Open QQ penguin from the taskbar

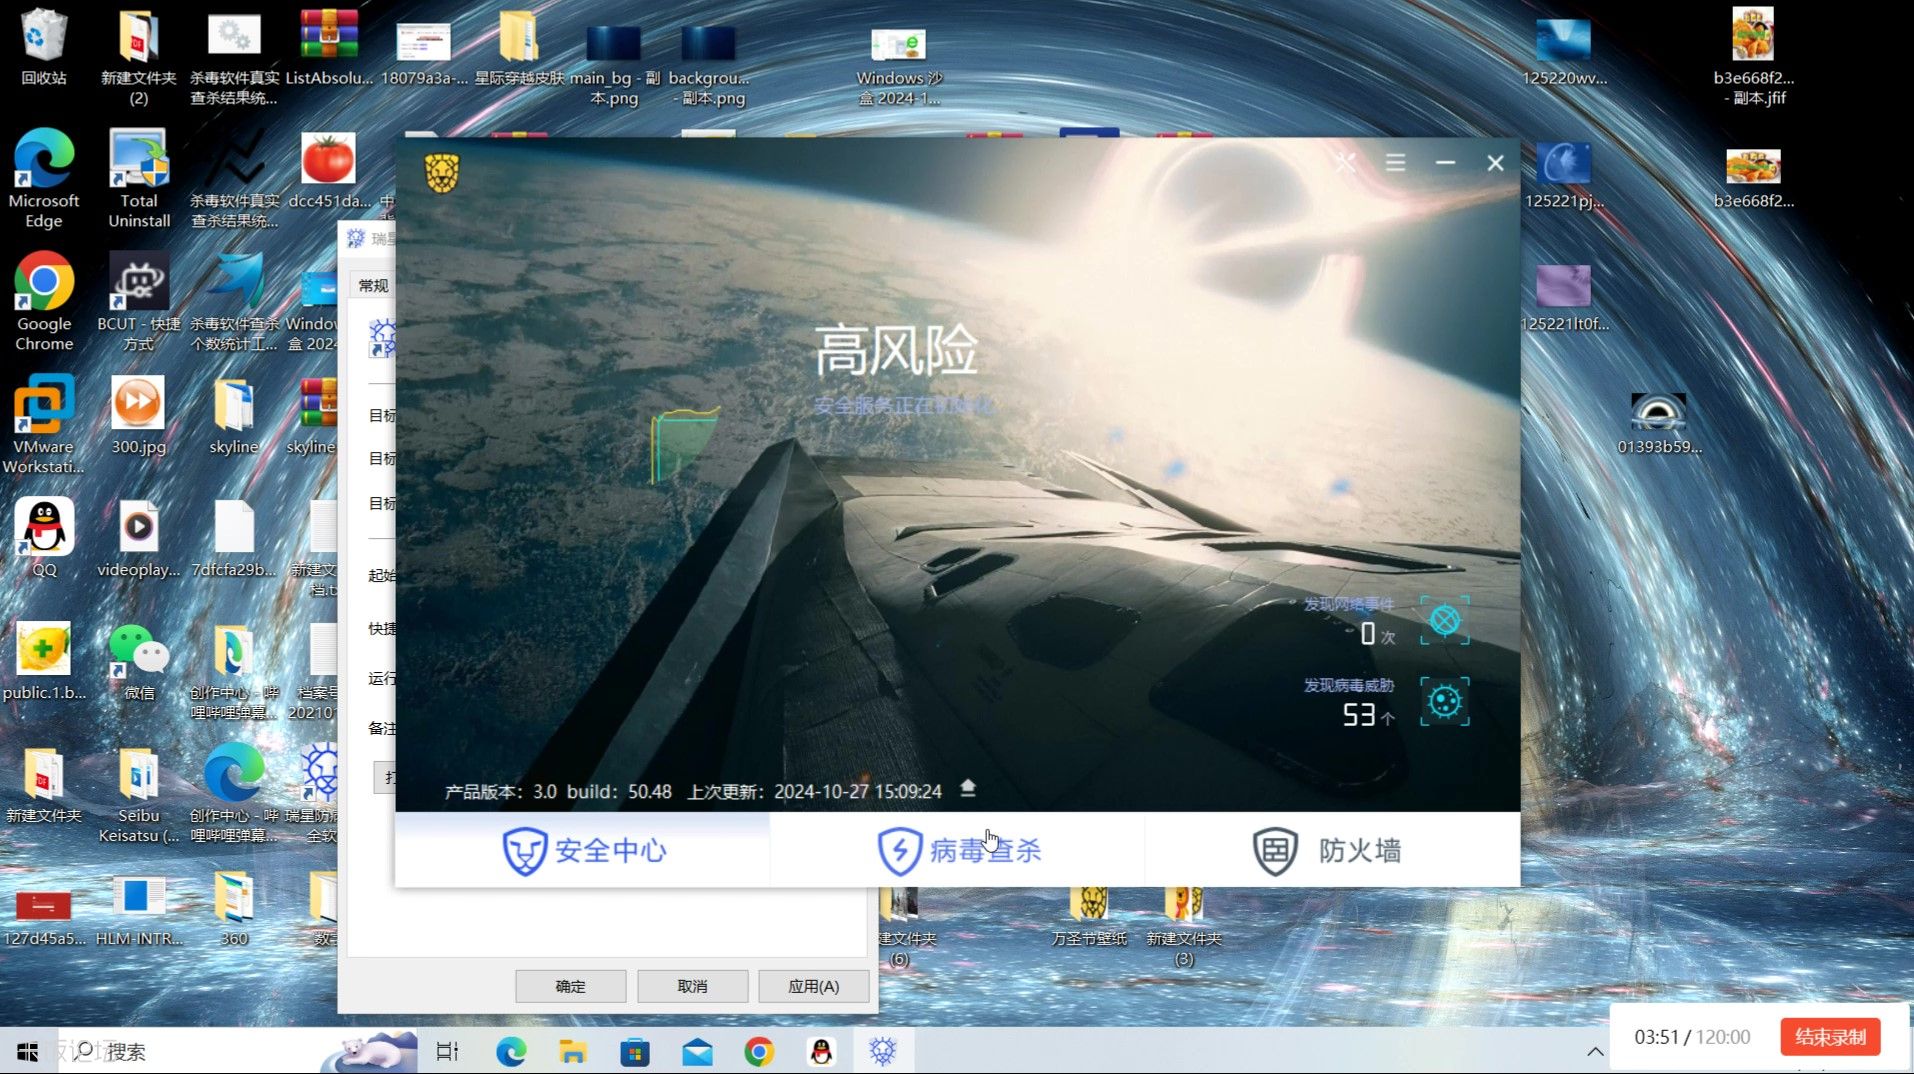click(x=821, y=1051)
